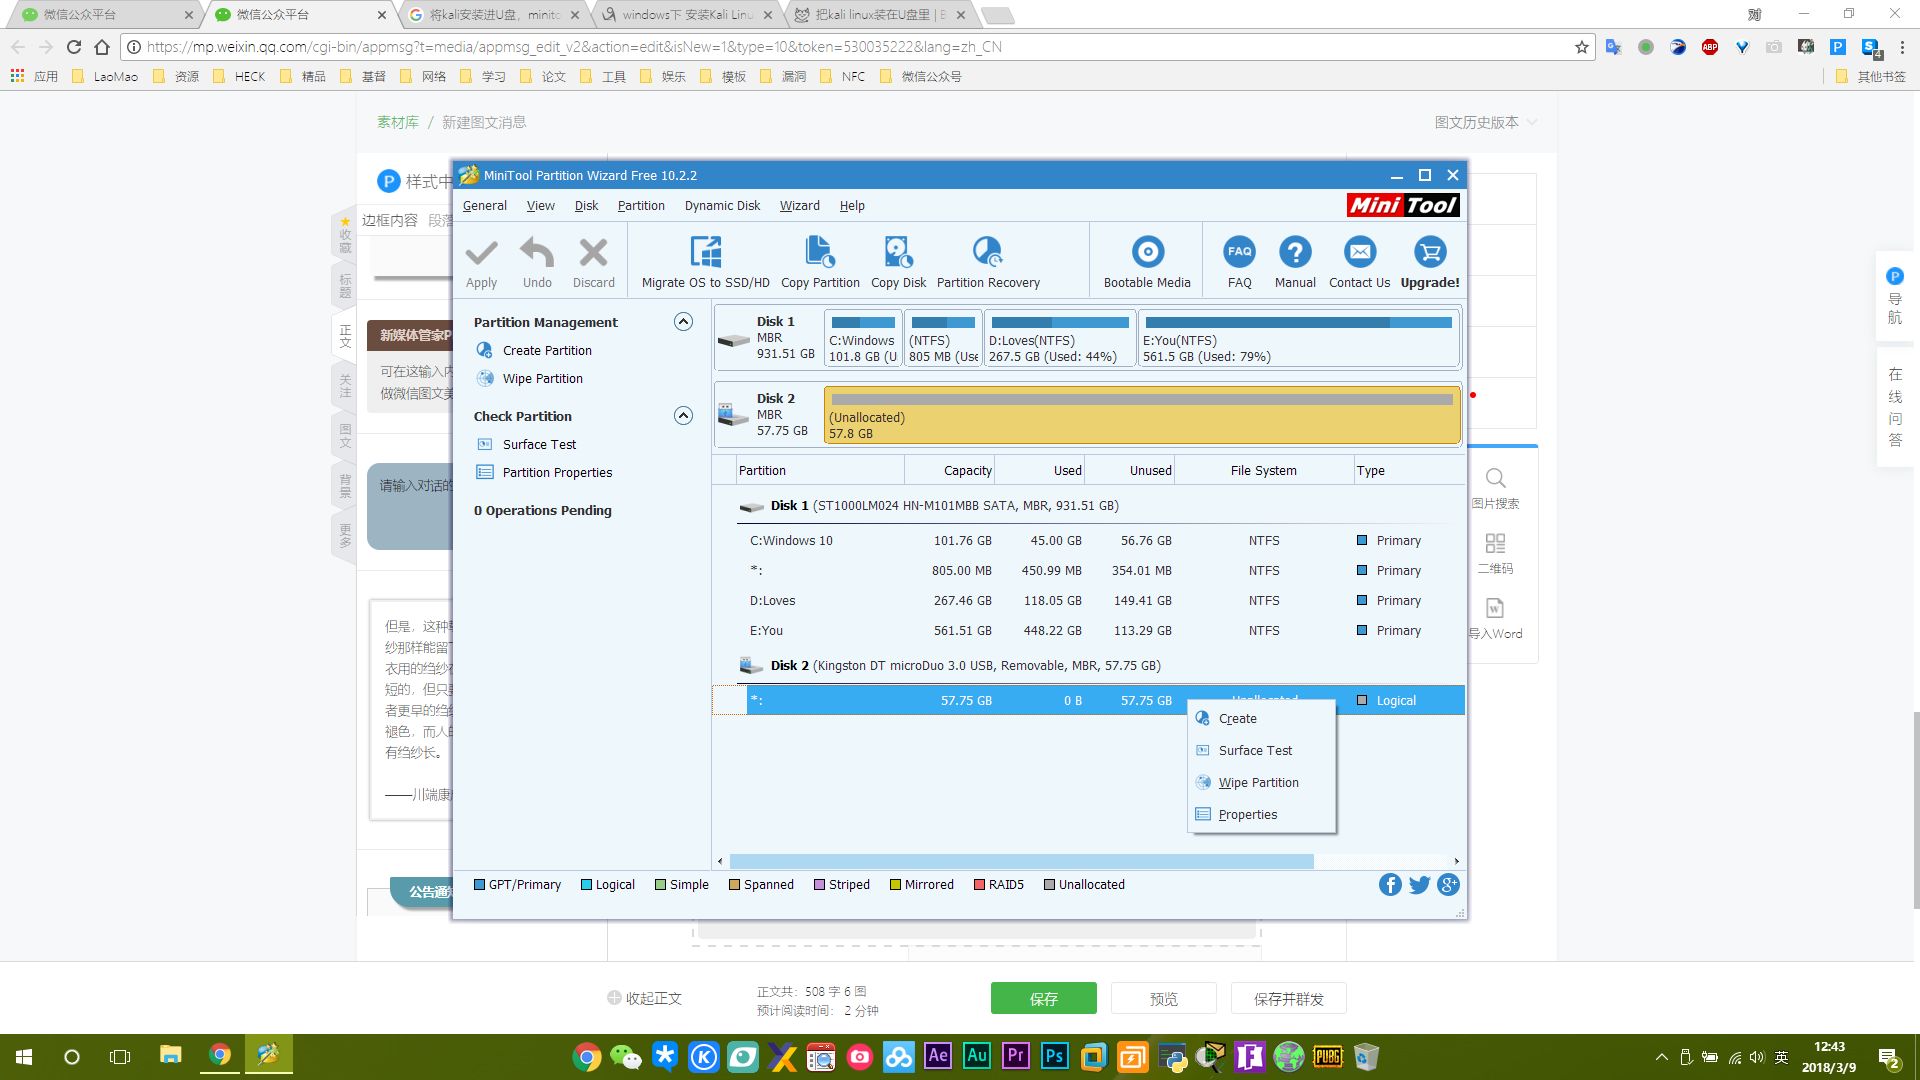This screenshot has width=1920, height=1080.
Task: Choose Surface Test from context menu
Action: pyautogui.click(x=1262, y=751)
